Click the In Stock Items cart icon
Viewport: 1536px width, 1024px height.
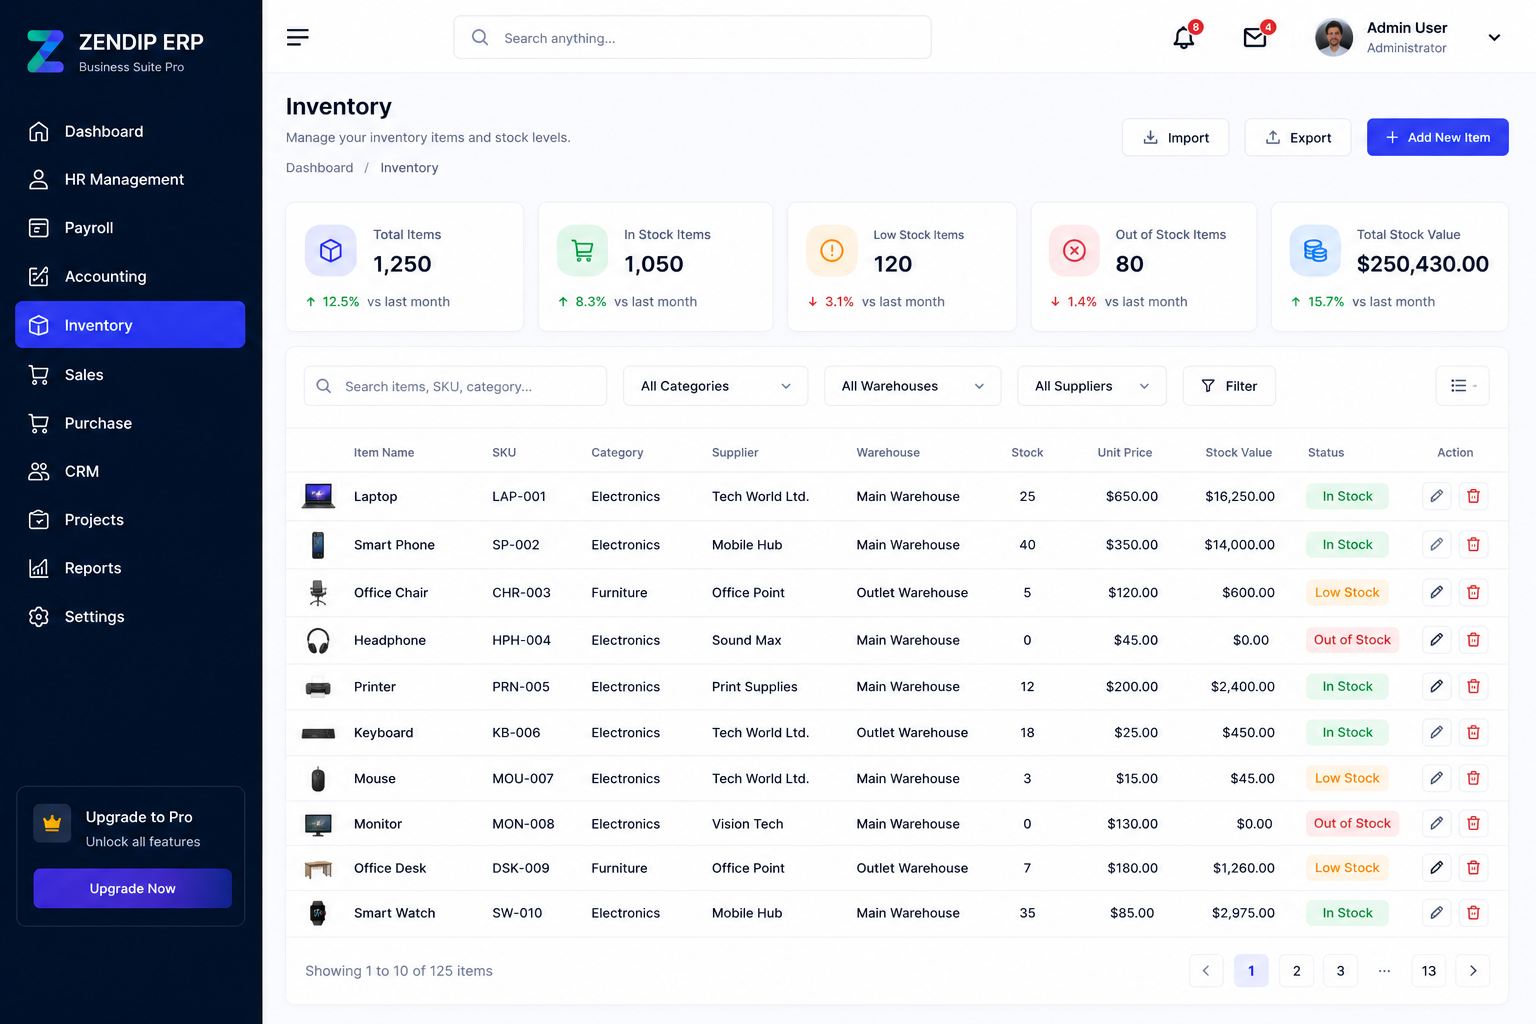click(582, 250)
